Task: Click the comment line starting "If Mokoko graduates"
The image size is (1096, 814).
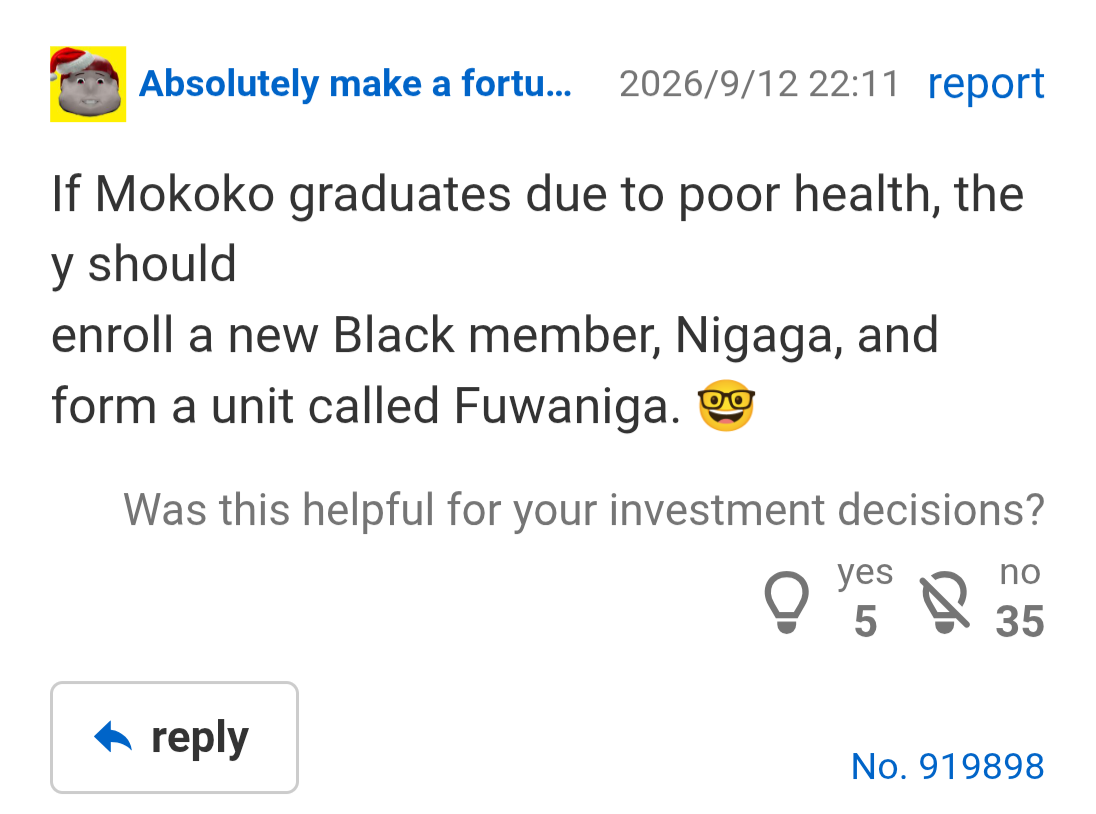Action: [538, 194]
